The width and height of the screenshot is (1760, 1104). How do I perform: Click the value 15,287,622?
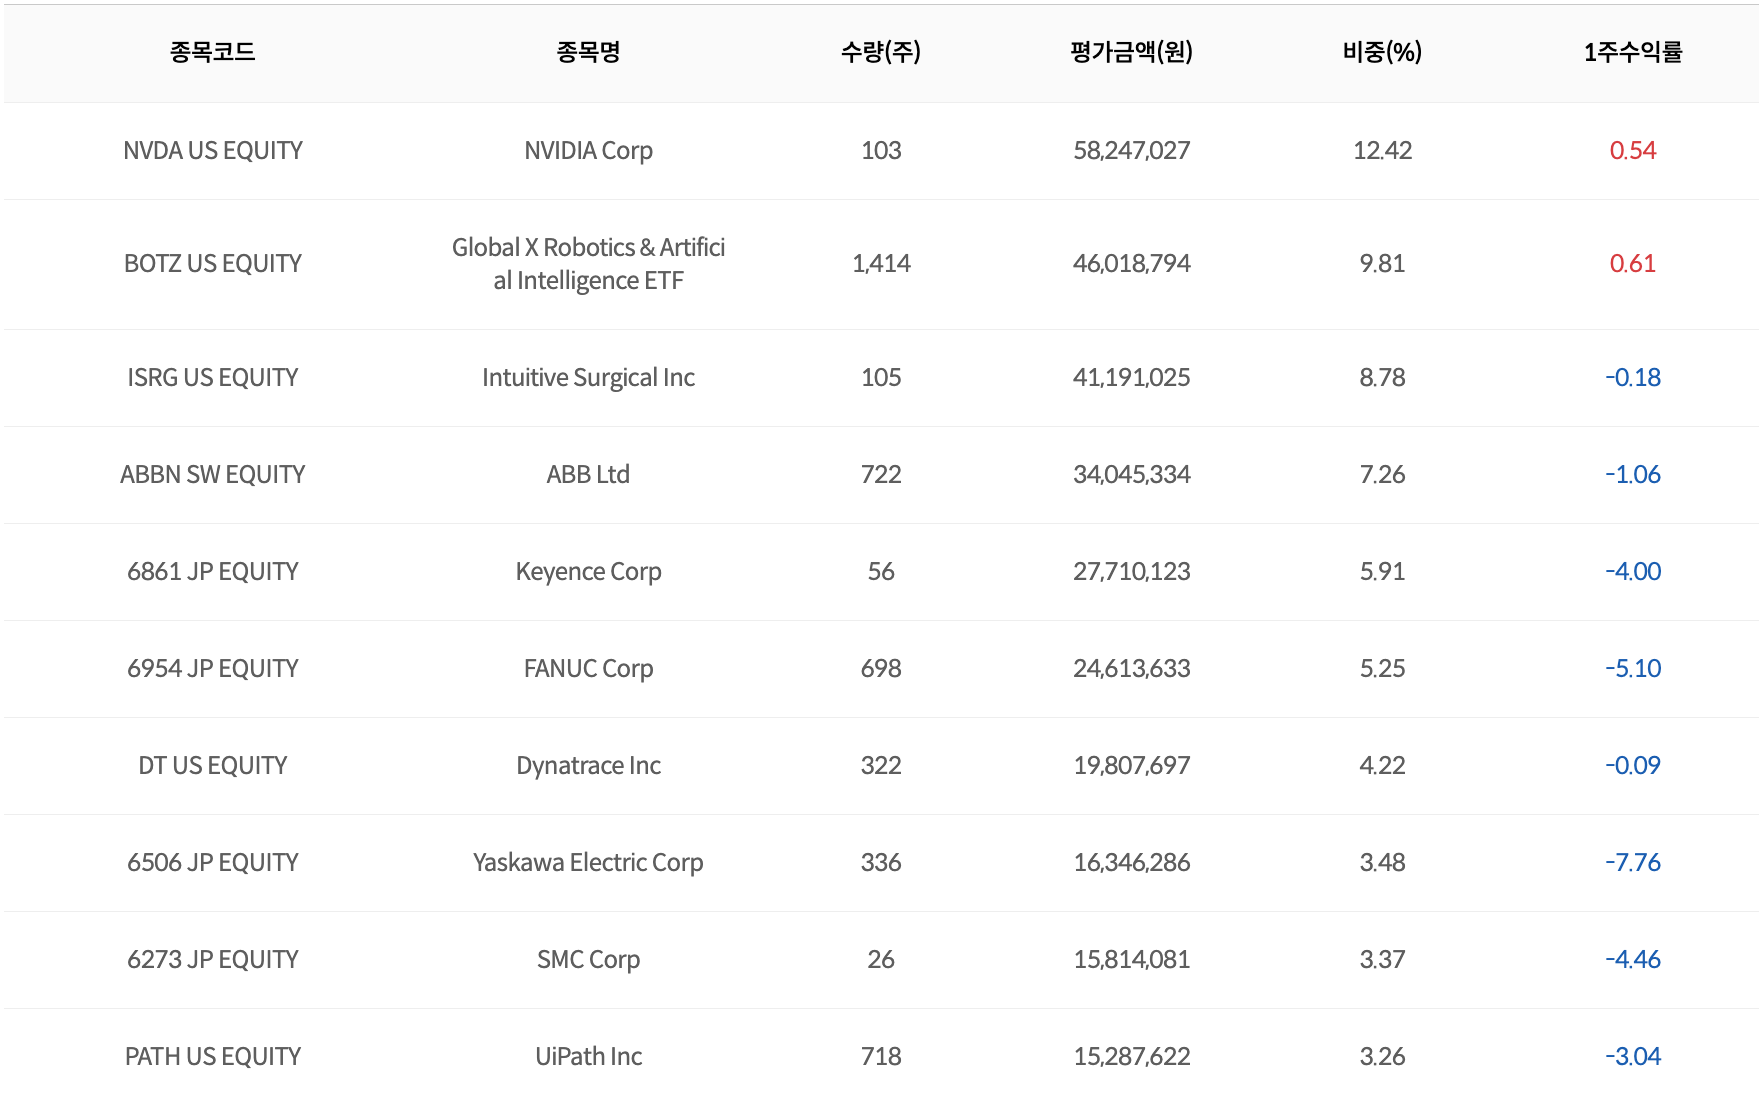pos(1131,1056)
